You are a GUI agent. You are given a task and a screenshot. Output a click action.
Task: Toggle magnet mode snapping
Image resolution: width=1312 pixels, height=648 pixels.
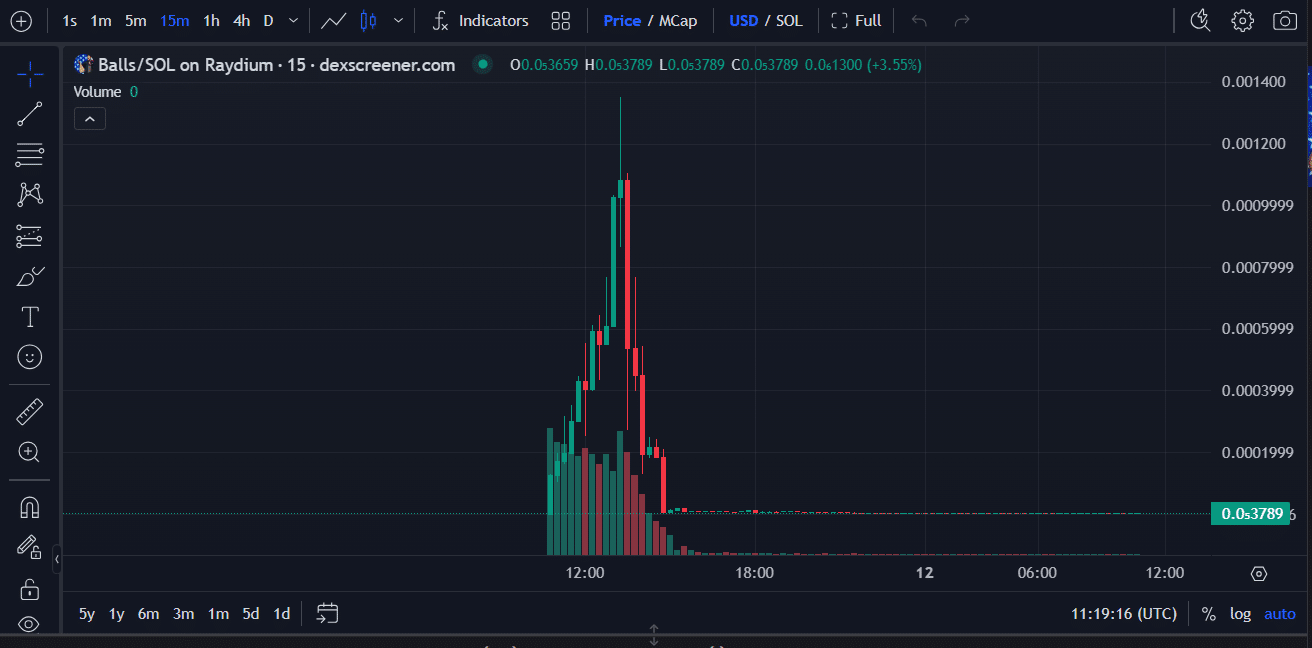(x=30, y=506)
